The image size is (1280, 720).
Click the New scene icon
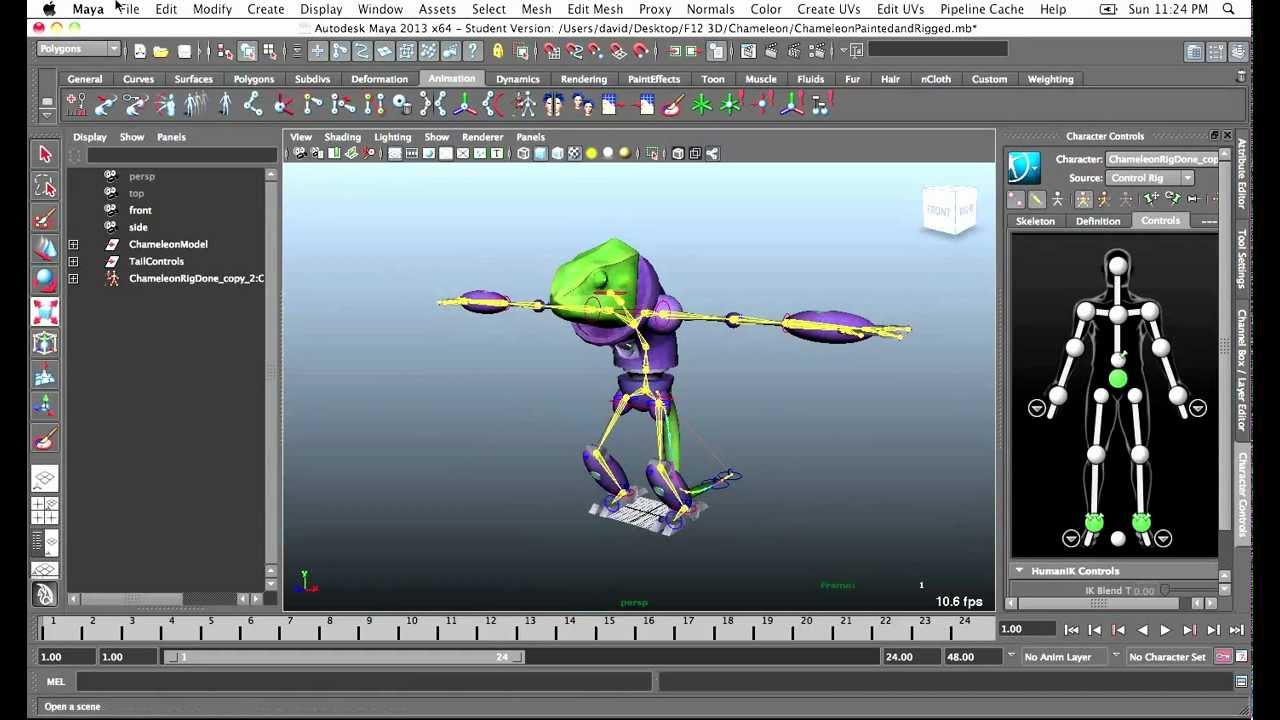tap(140, 51)
